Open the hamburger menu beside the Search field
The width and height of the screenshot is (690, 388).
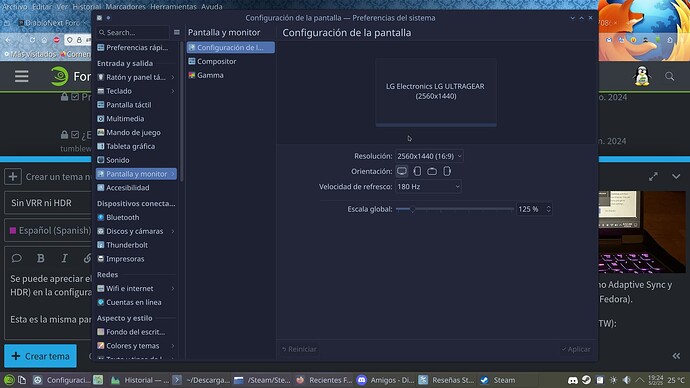(x=176, y=32)
